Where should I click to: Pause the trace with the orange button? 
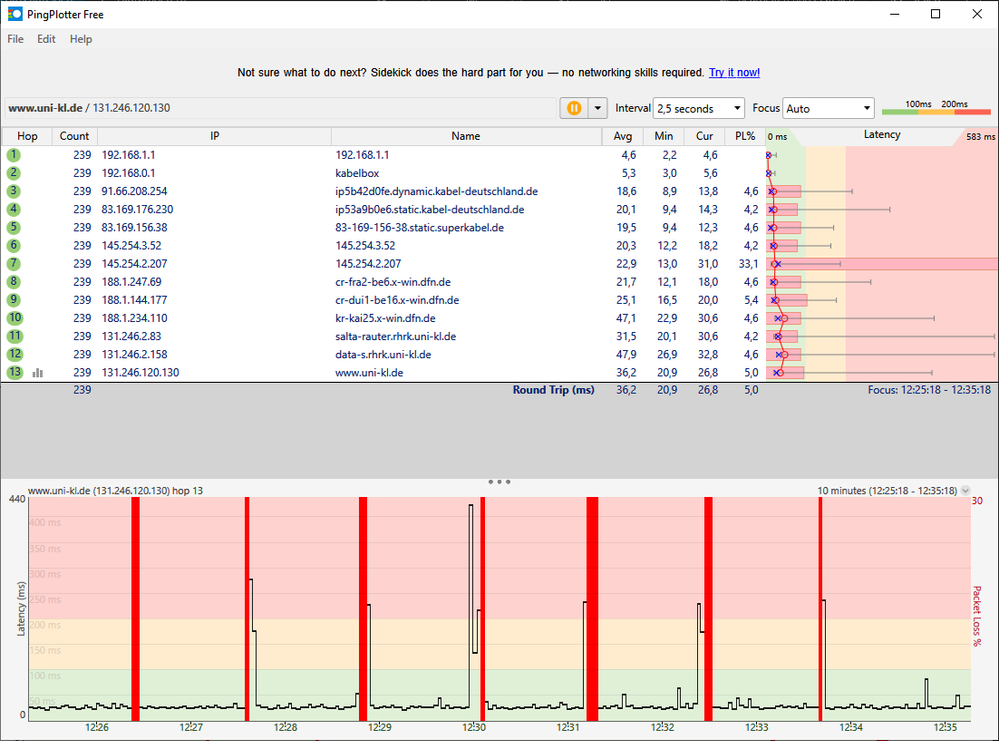point(574,108)
